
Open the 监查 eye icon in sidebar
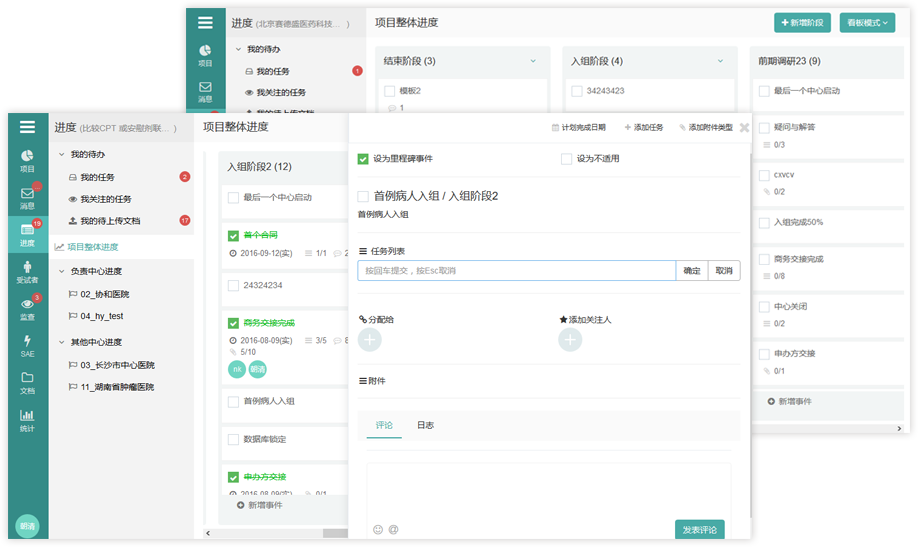click(27, 308)
